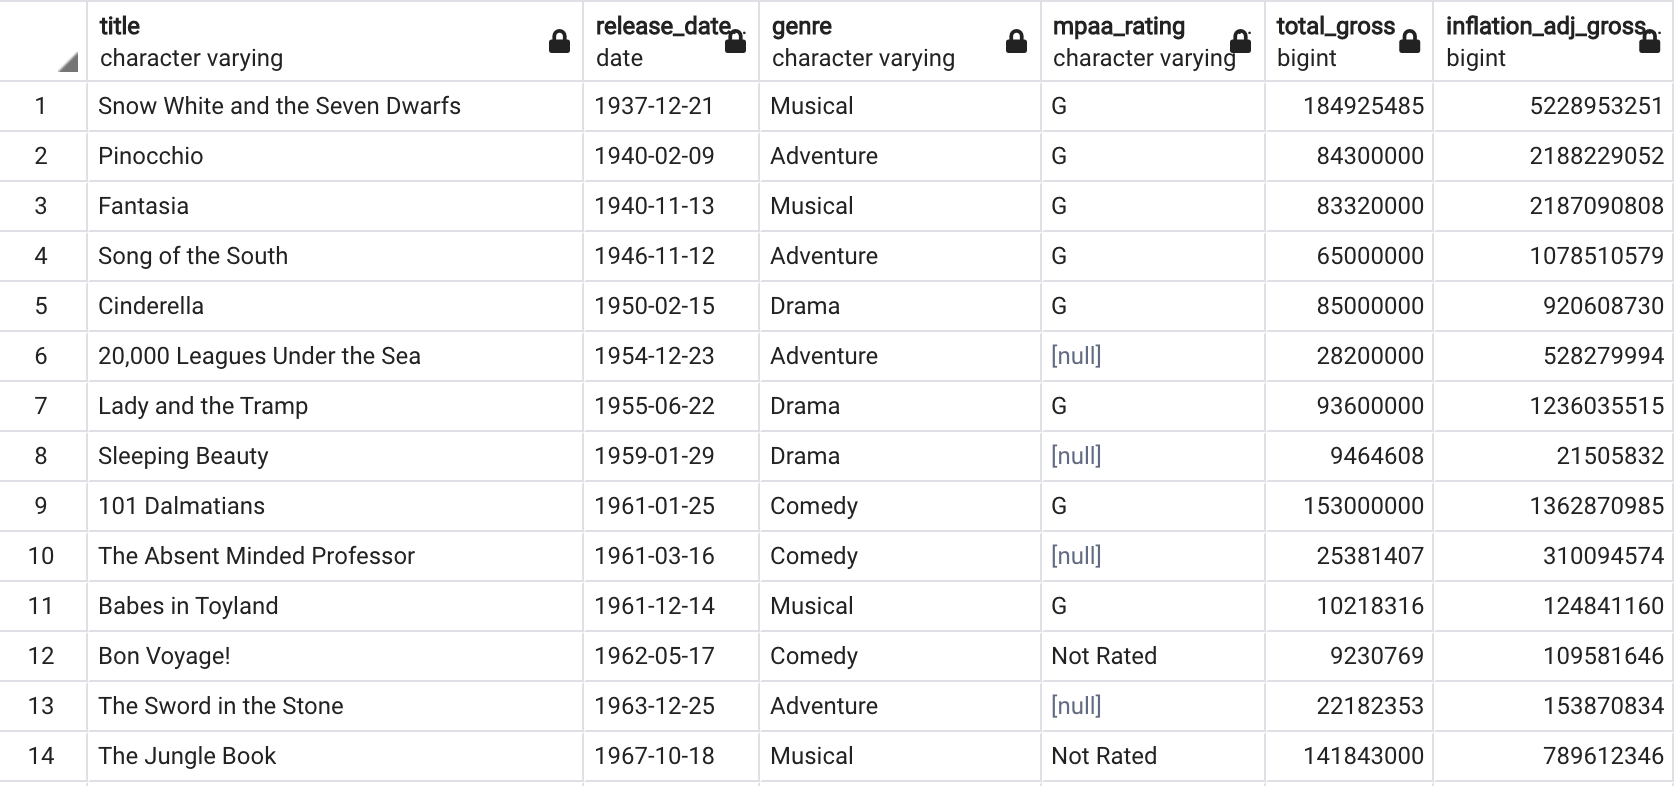Click the Song of the South title cell
The image size is (1674, 786).
(x=193, y=256)
